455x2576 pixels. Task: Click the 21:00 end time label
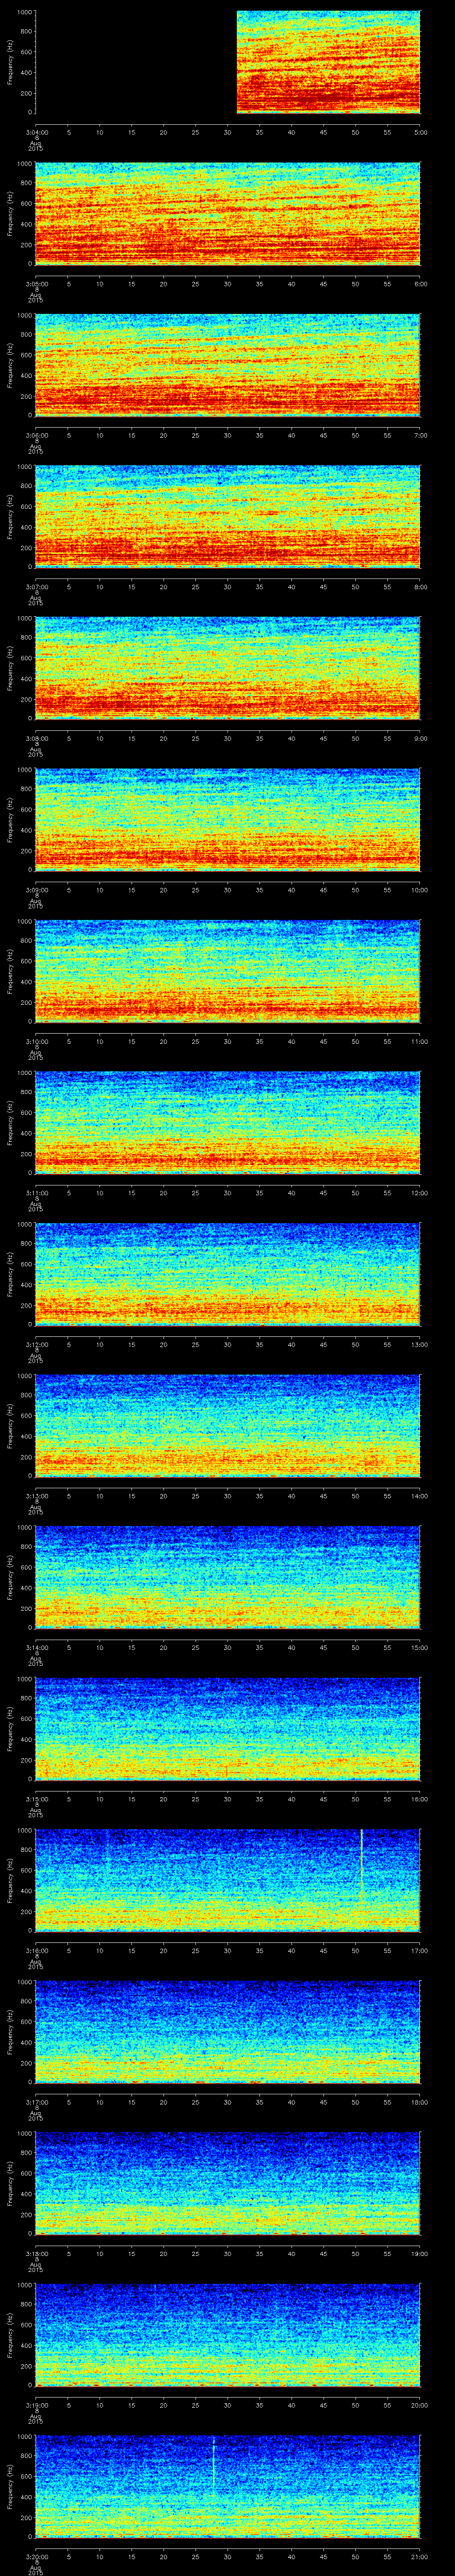pyautogui.click(x=420, y=2556)
